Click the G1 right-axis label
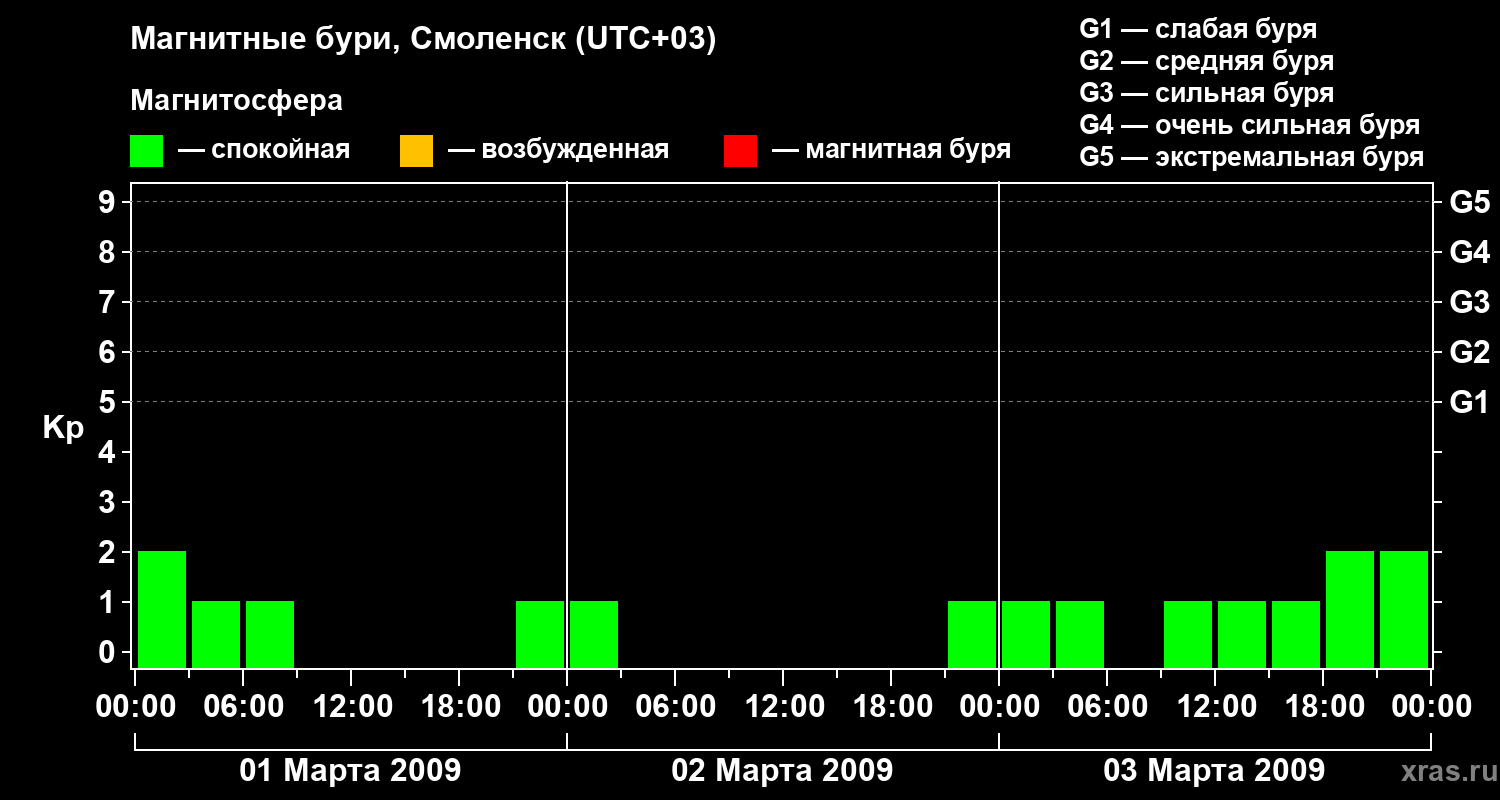 [1470, 403]
